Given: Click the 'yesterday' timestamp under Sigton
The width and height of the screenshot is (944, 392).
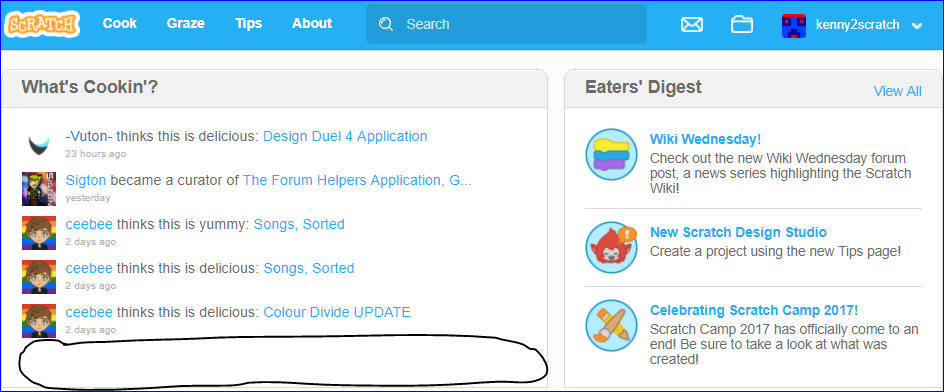Looking at the screenshot, I should tap(88, 198).
